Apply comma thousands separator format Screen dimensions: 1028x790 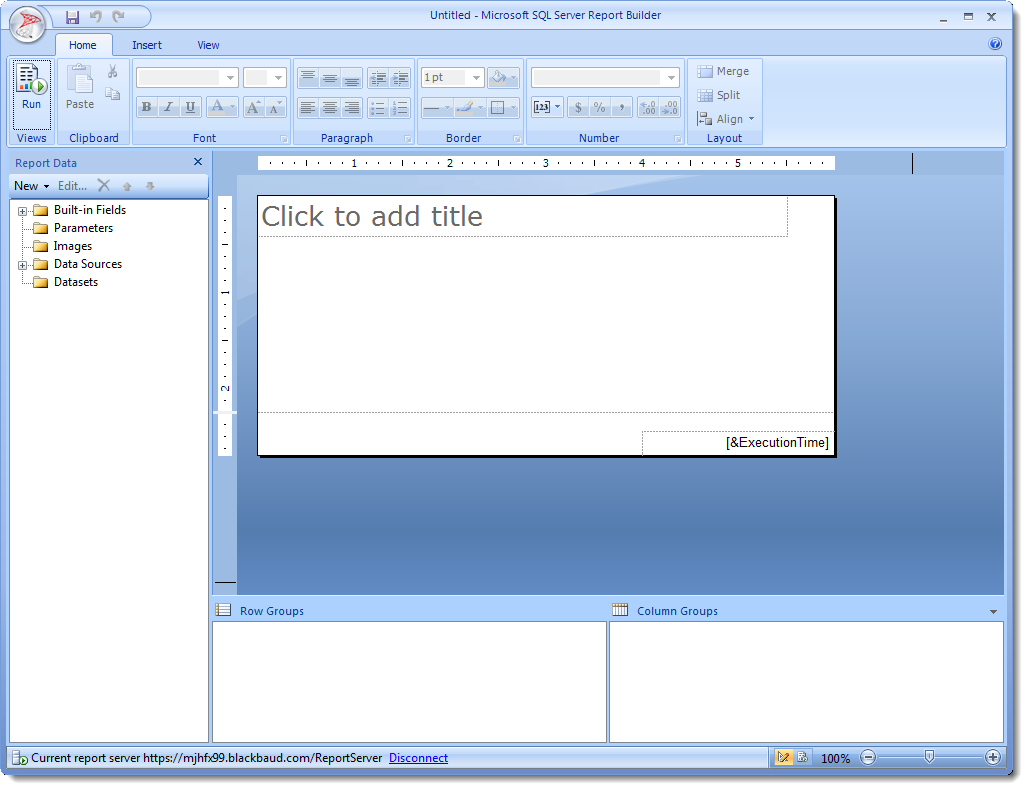(x=622, y=107)
